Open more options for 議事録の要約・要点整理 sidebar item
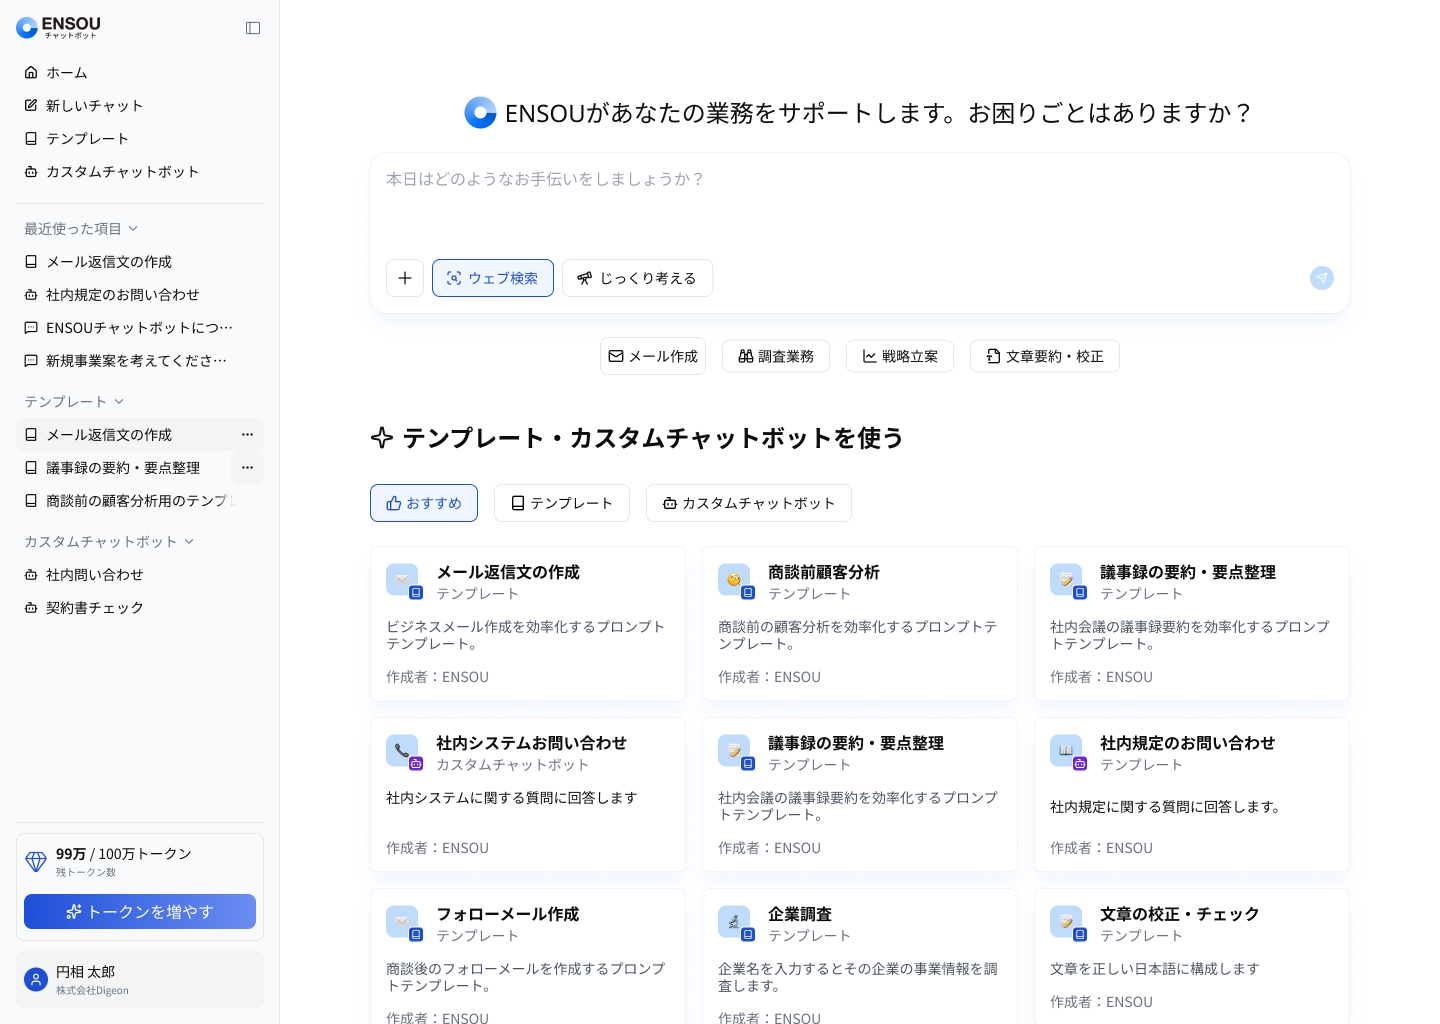Screen dimensions: 1440x1024 tap(247, 468)
